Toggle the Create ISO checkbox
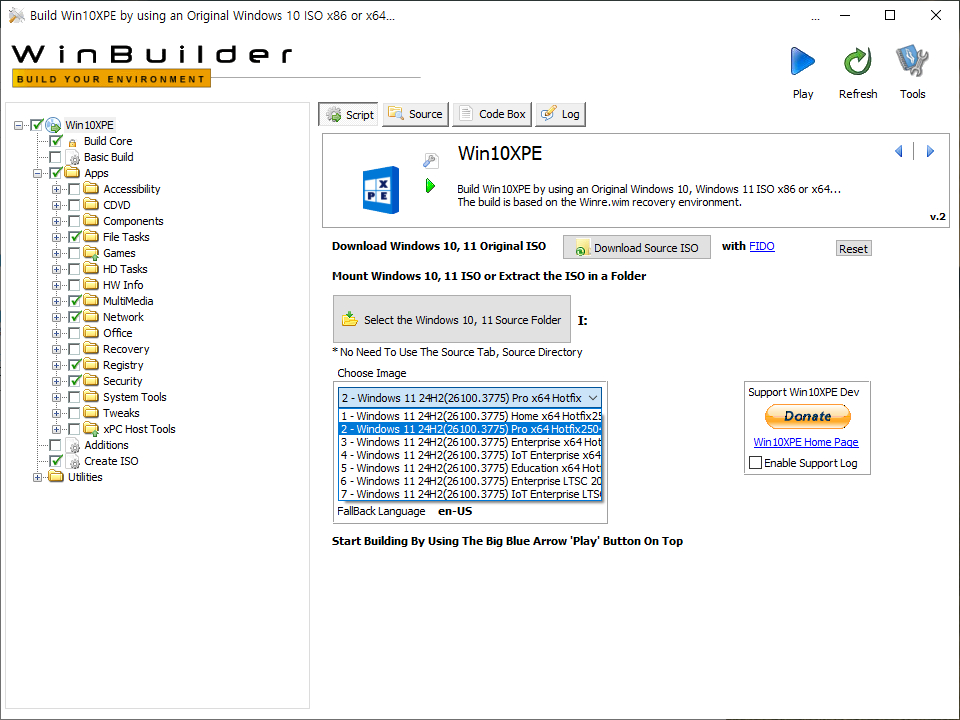 (55, 461)
